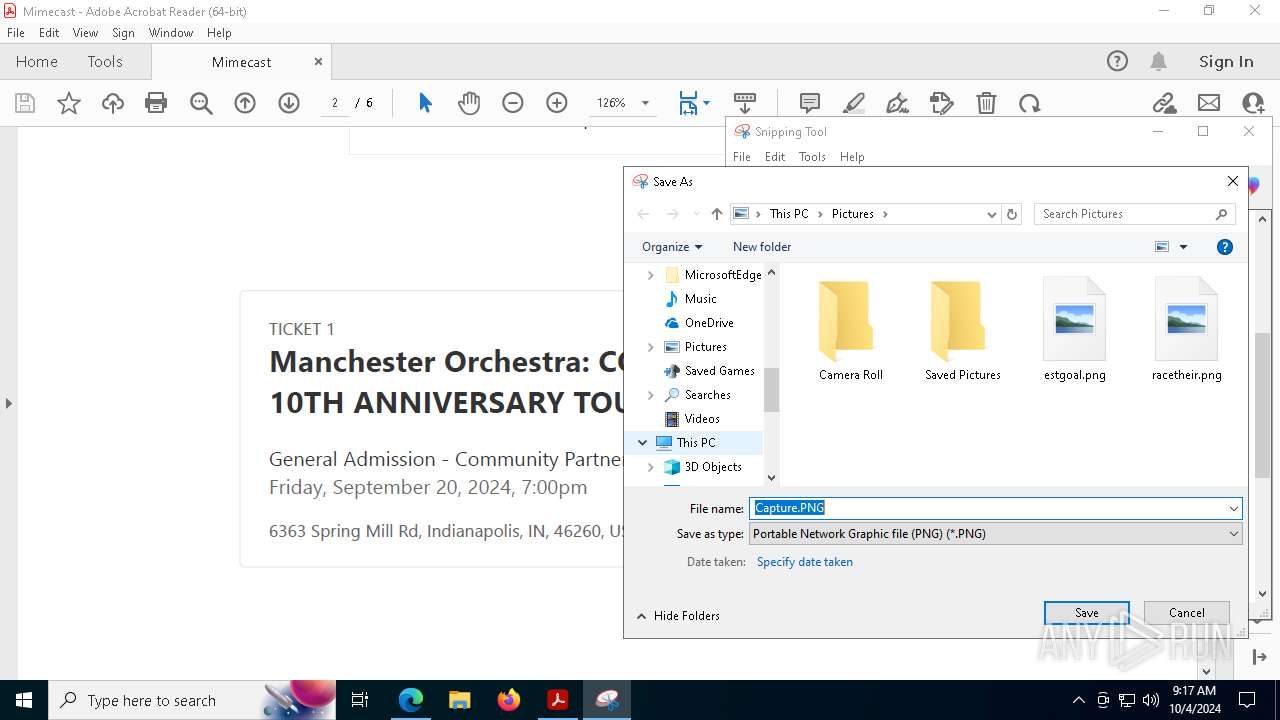Open zoom level 126% dropdown

[x=645, y=103]
